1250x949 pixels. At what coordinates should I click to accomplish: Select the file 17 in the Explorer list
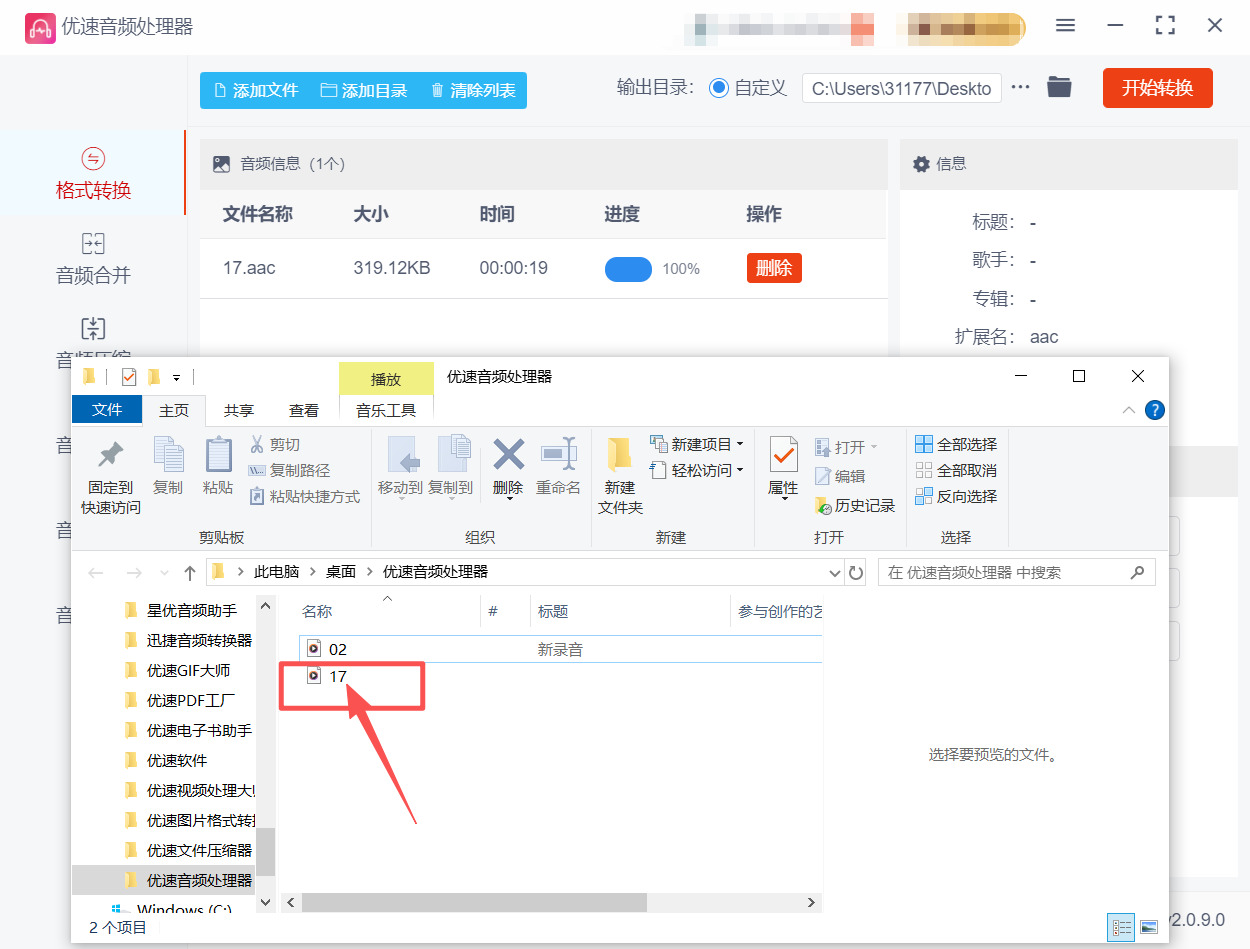(339, 676)
